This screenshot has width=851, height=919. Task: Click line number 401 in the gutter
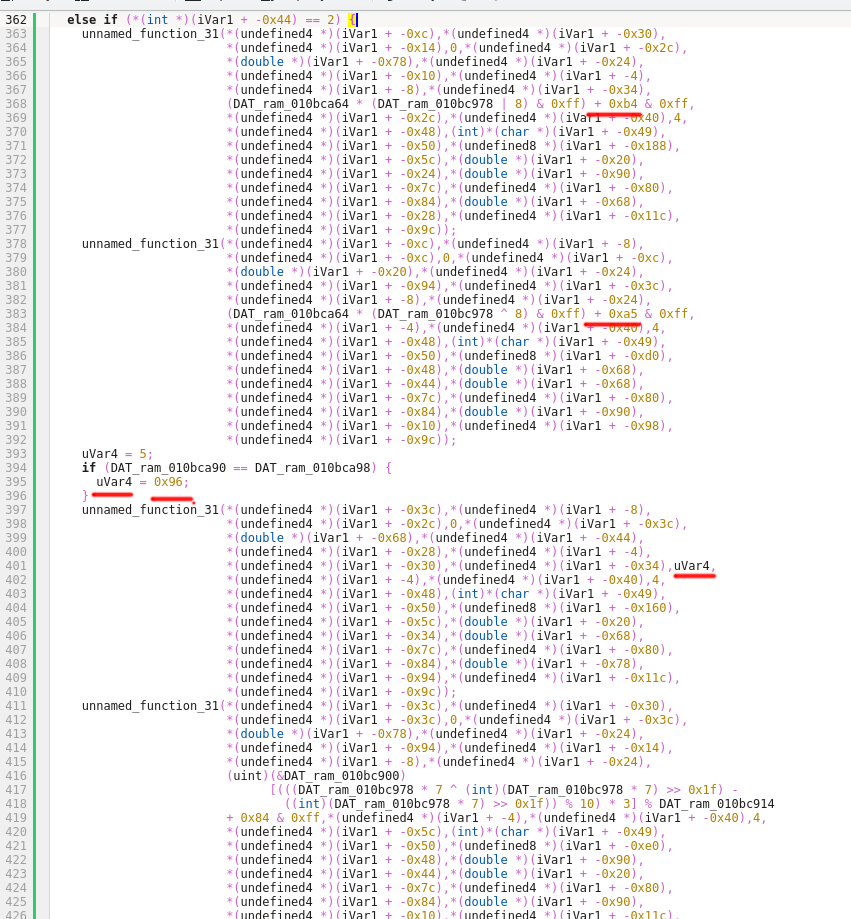pyautogui.click(x=16, y=566)
